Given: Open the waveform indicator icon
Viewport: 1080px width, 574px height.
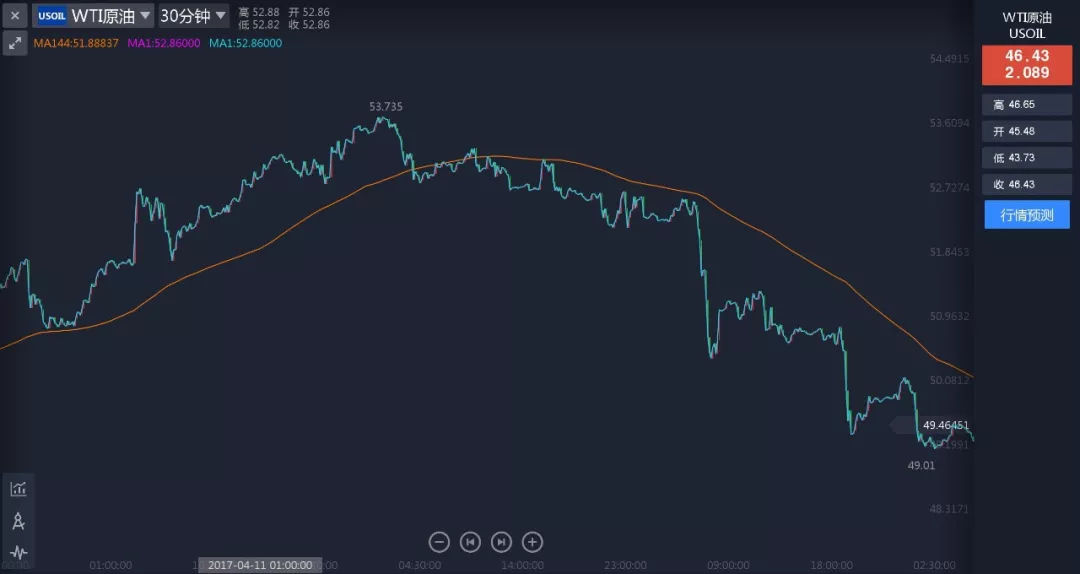Looking at the screenshot, I should (18, 552).
